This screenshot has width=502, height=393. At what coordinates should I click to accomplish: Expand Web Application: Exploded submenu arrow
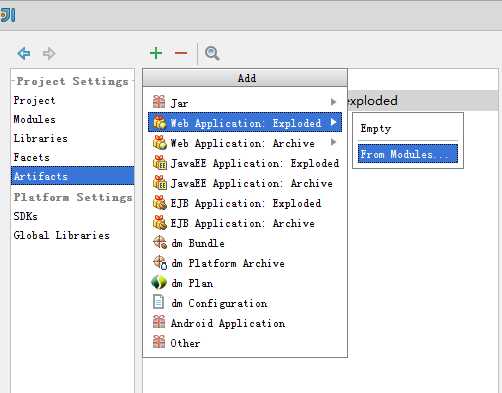333,122
